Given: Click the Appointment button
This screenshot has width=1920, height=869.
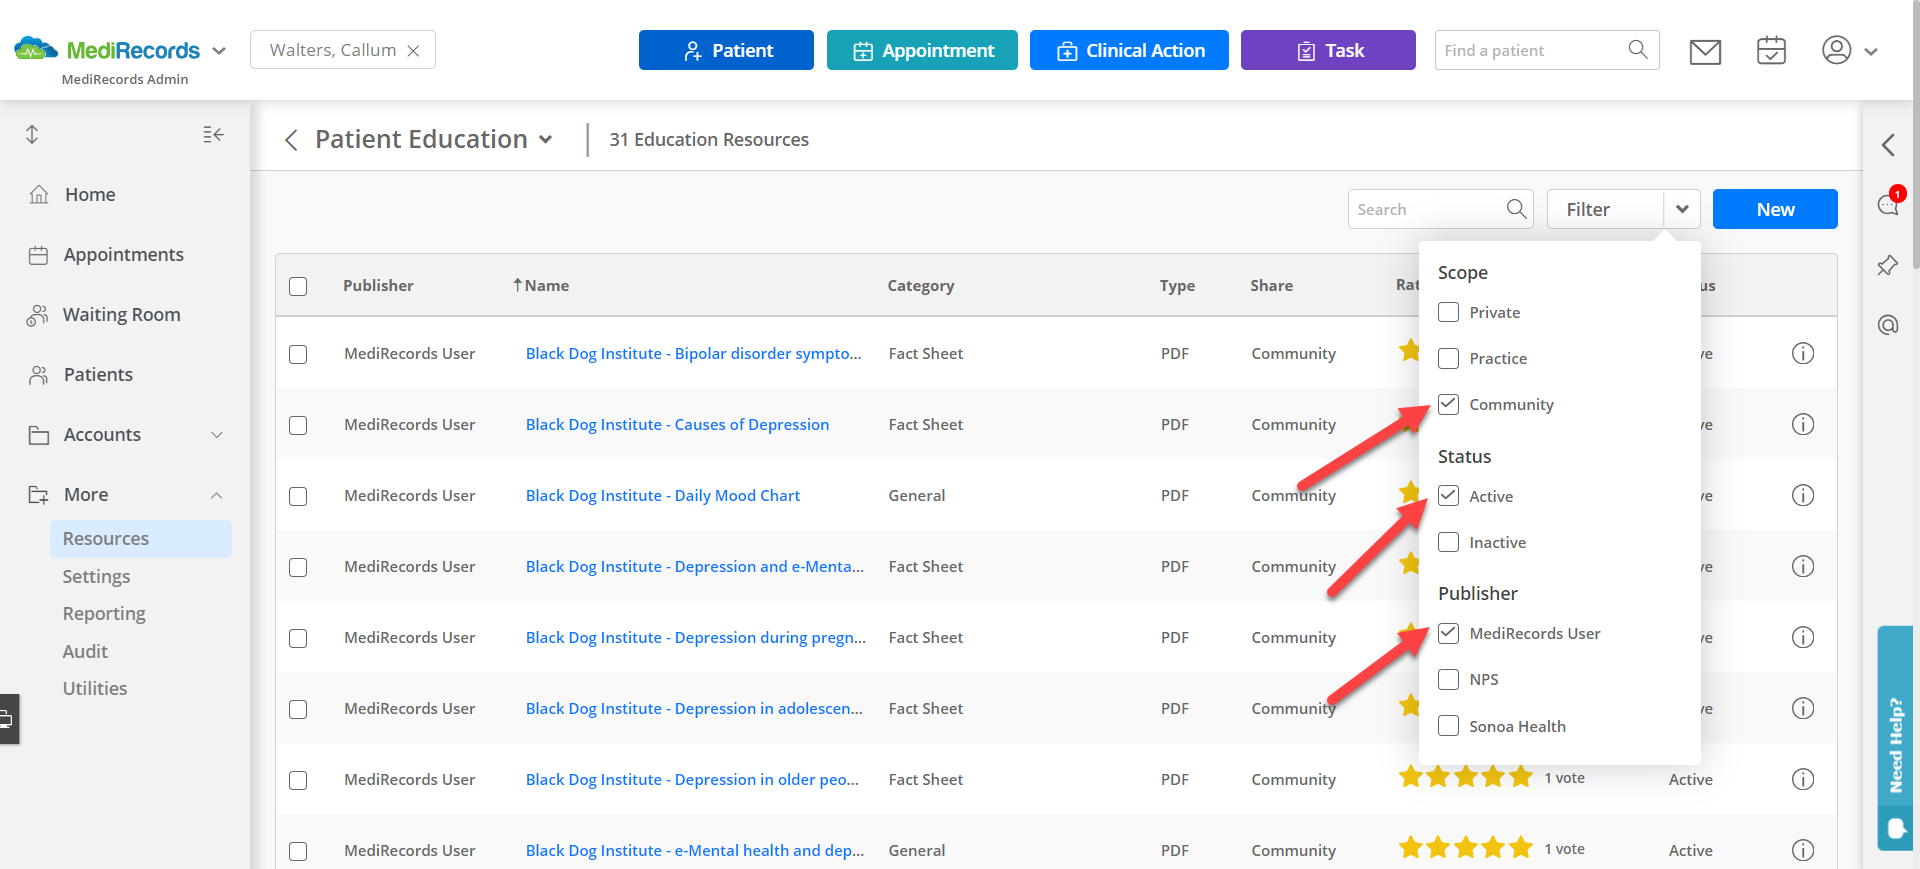Looking at the screenshot, I should [922, 50].
